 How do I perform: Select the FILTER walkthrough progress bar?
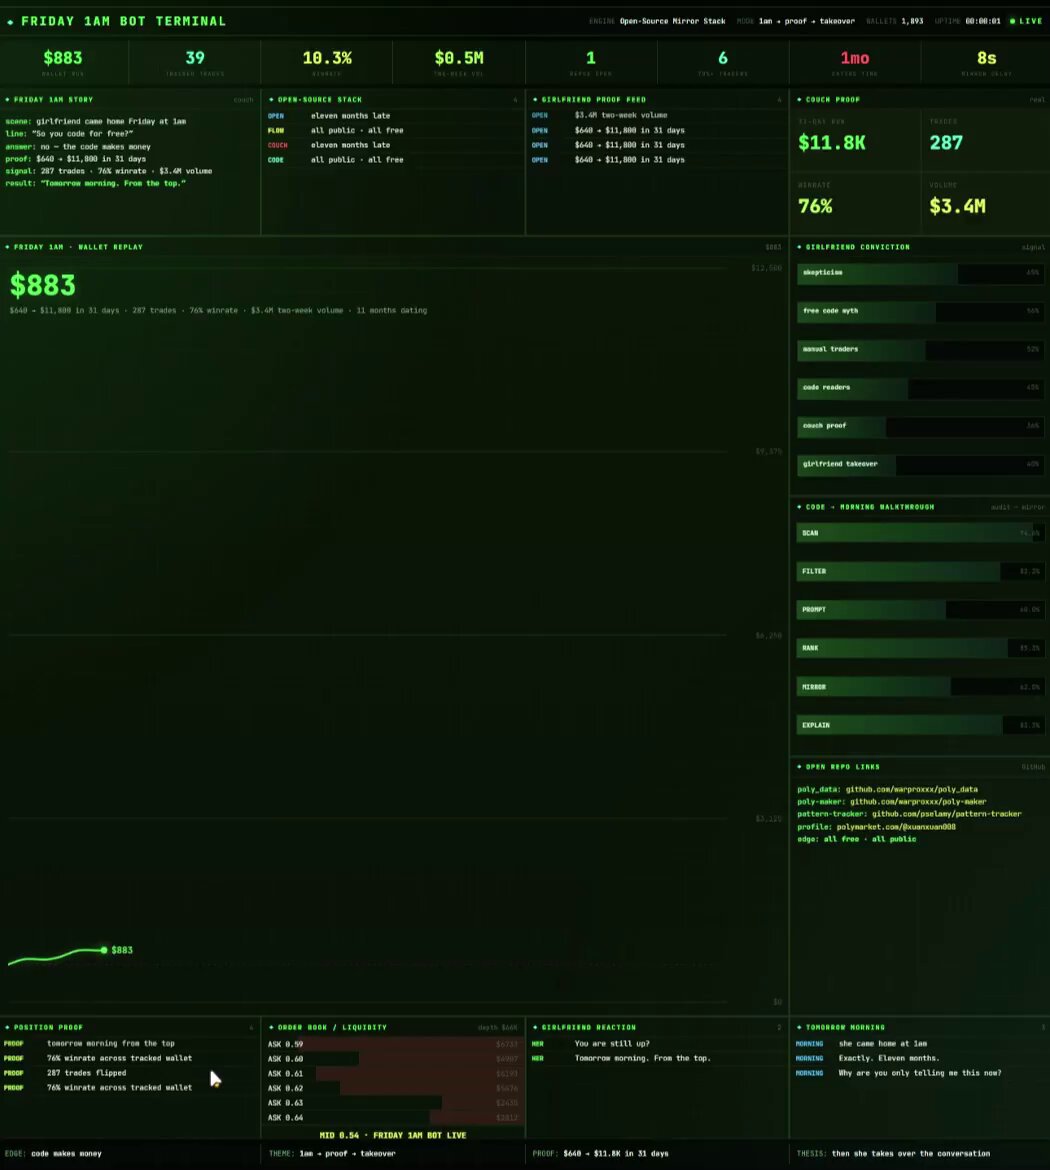pos(920,572)
